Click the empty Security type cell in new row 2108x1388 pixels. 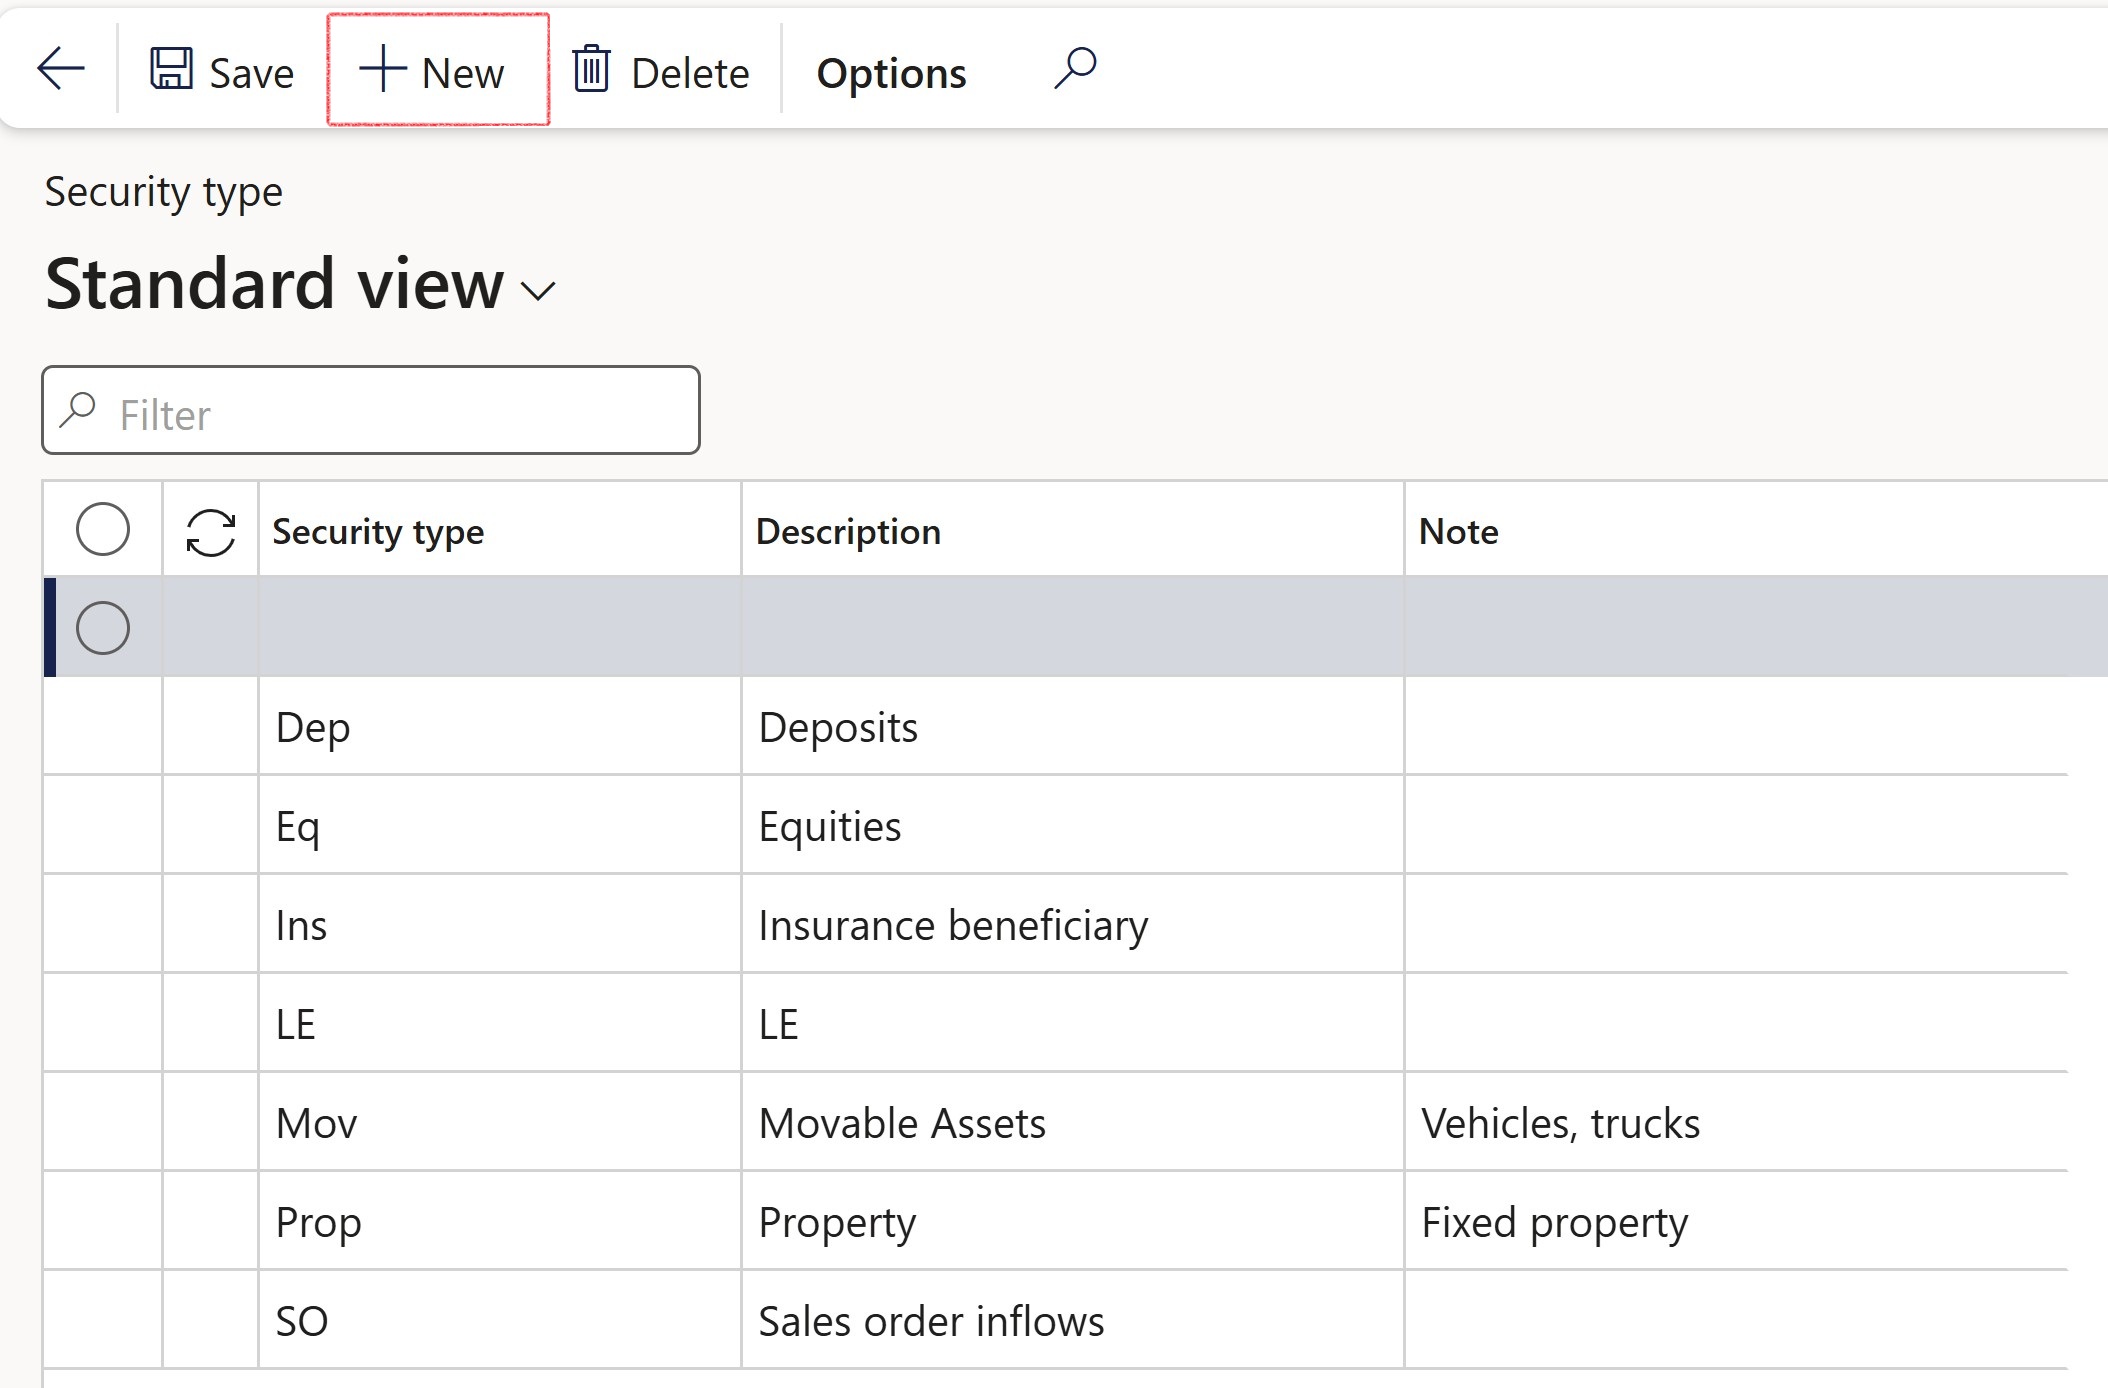click(500, 627)
